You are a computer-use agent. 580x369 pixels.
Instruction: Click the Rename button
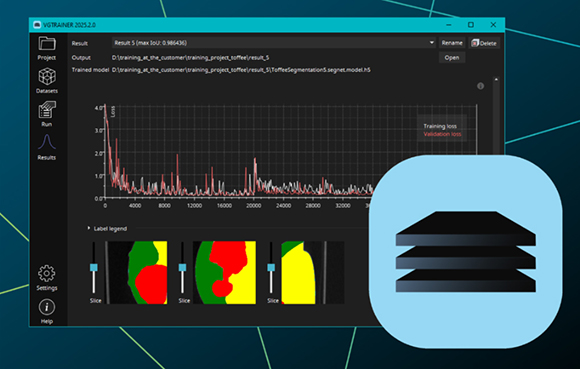pos(452,43)
